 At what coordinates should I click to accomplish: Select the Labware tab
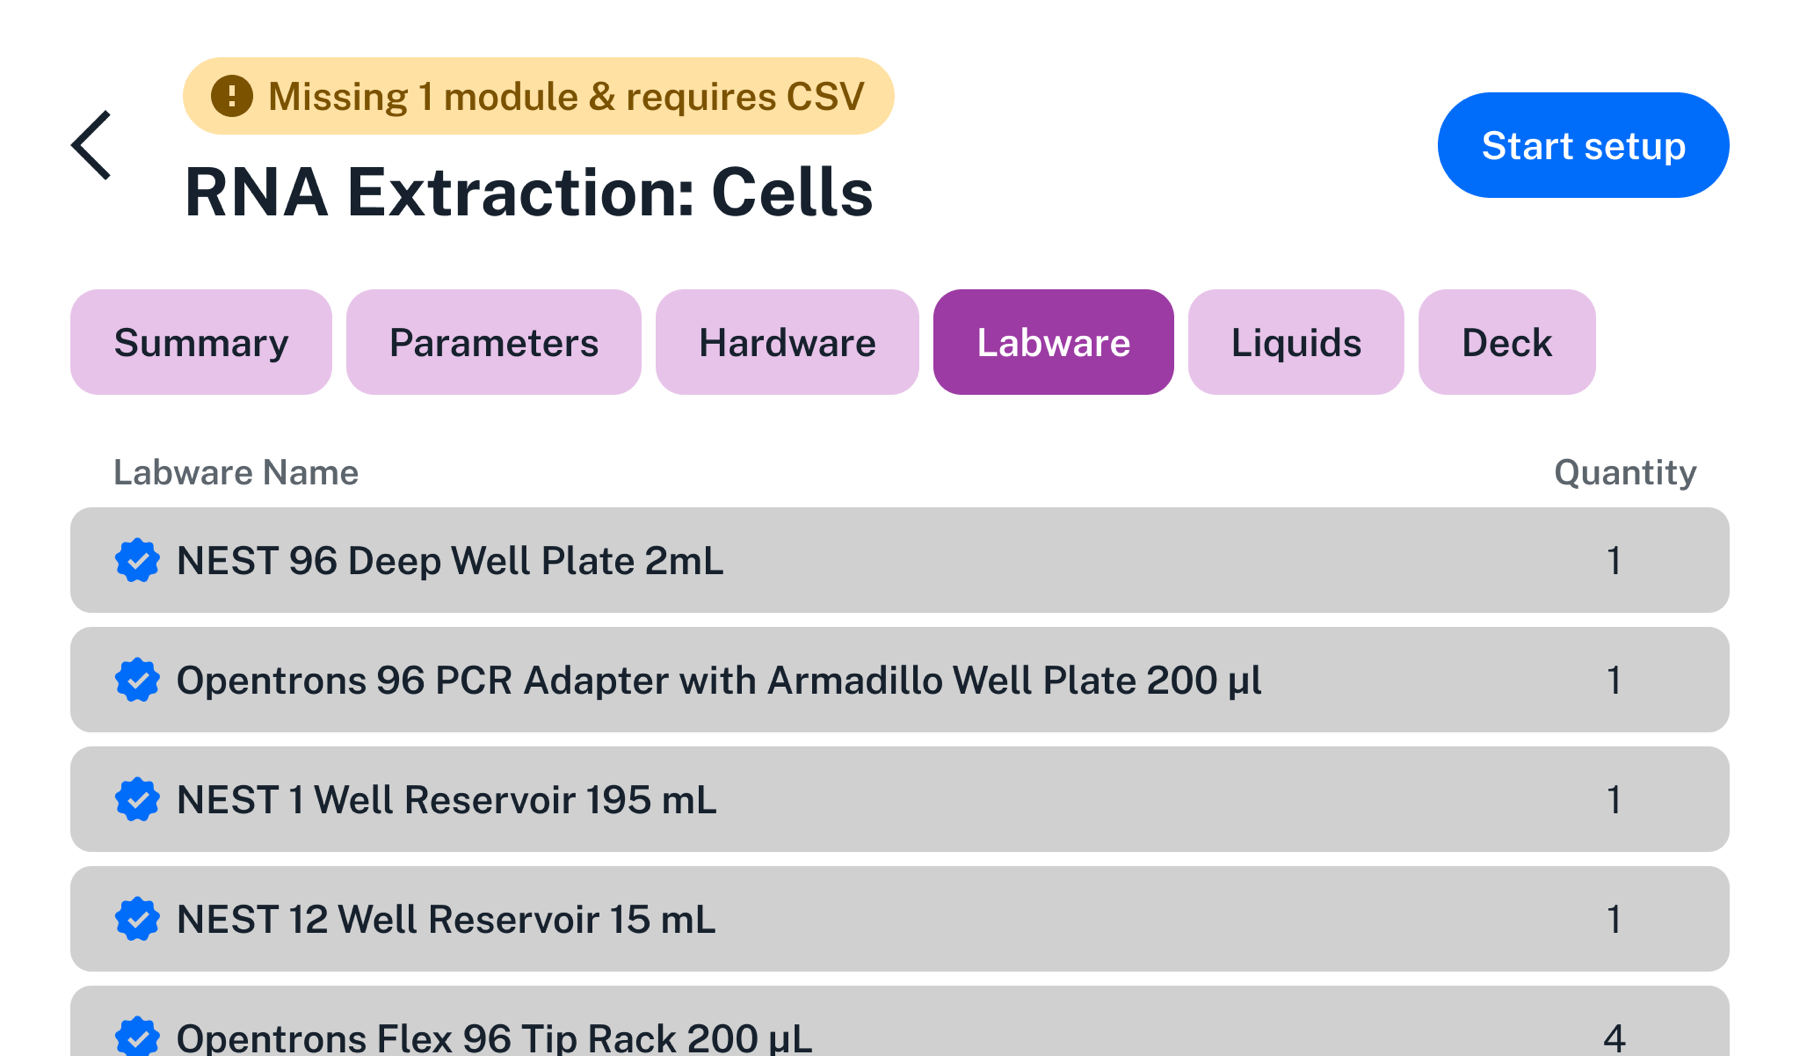point(1053,342)
